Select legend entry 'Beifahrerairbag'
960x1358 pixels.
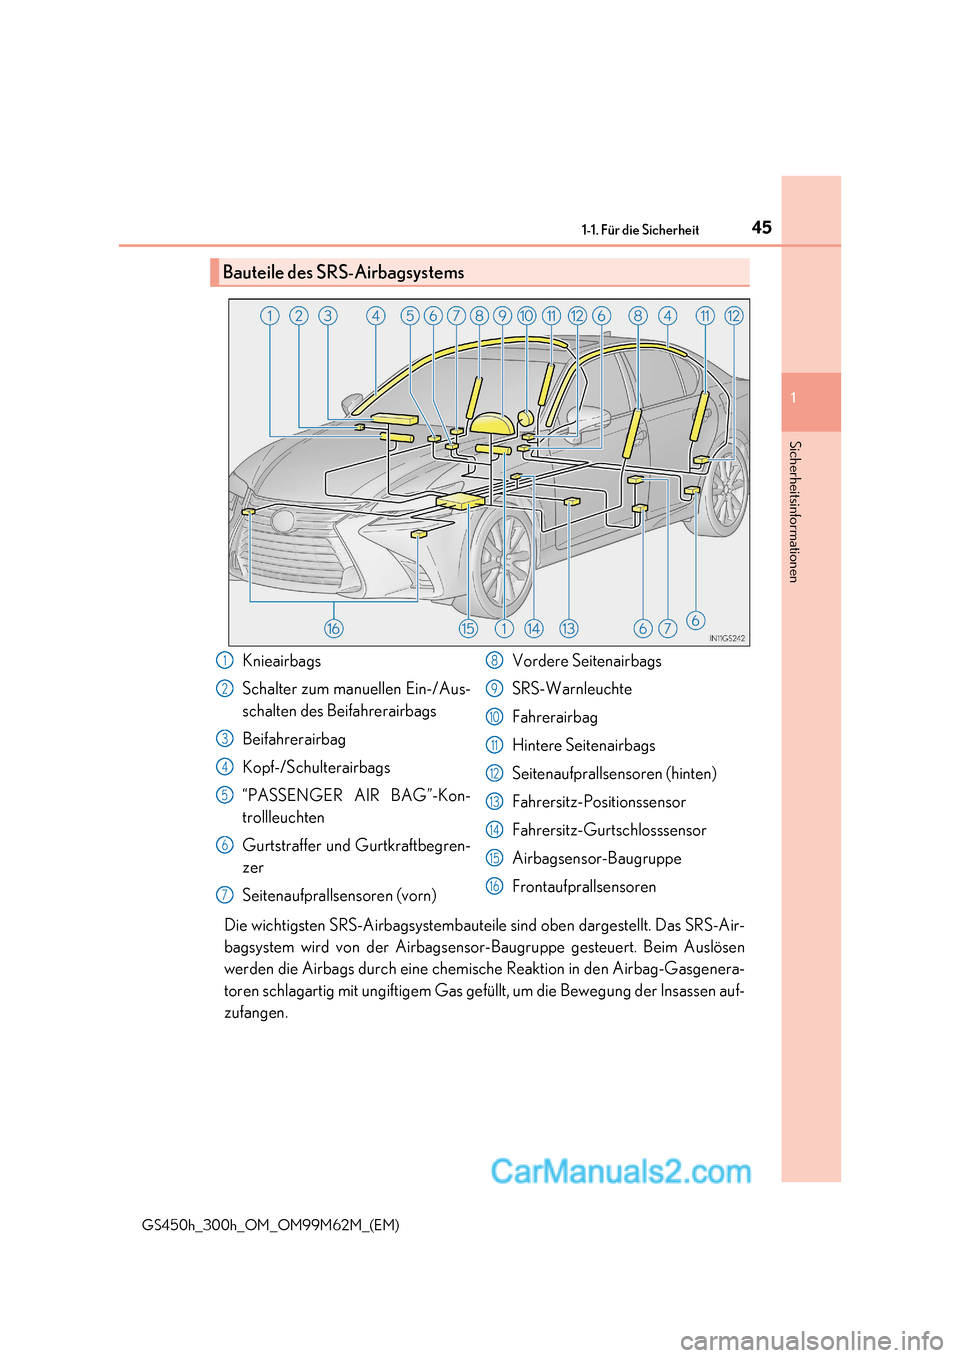pos(293,739)
